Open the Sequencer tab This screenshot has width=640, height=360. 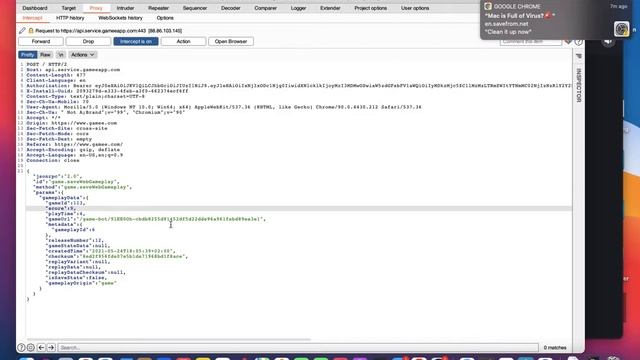(195, 8)
